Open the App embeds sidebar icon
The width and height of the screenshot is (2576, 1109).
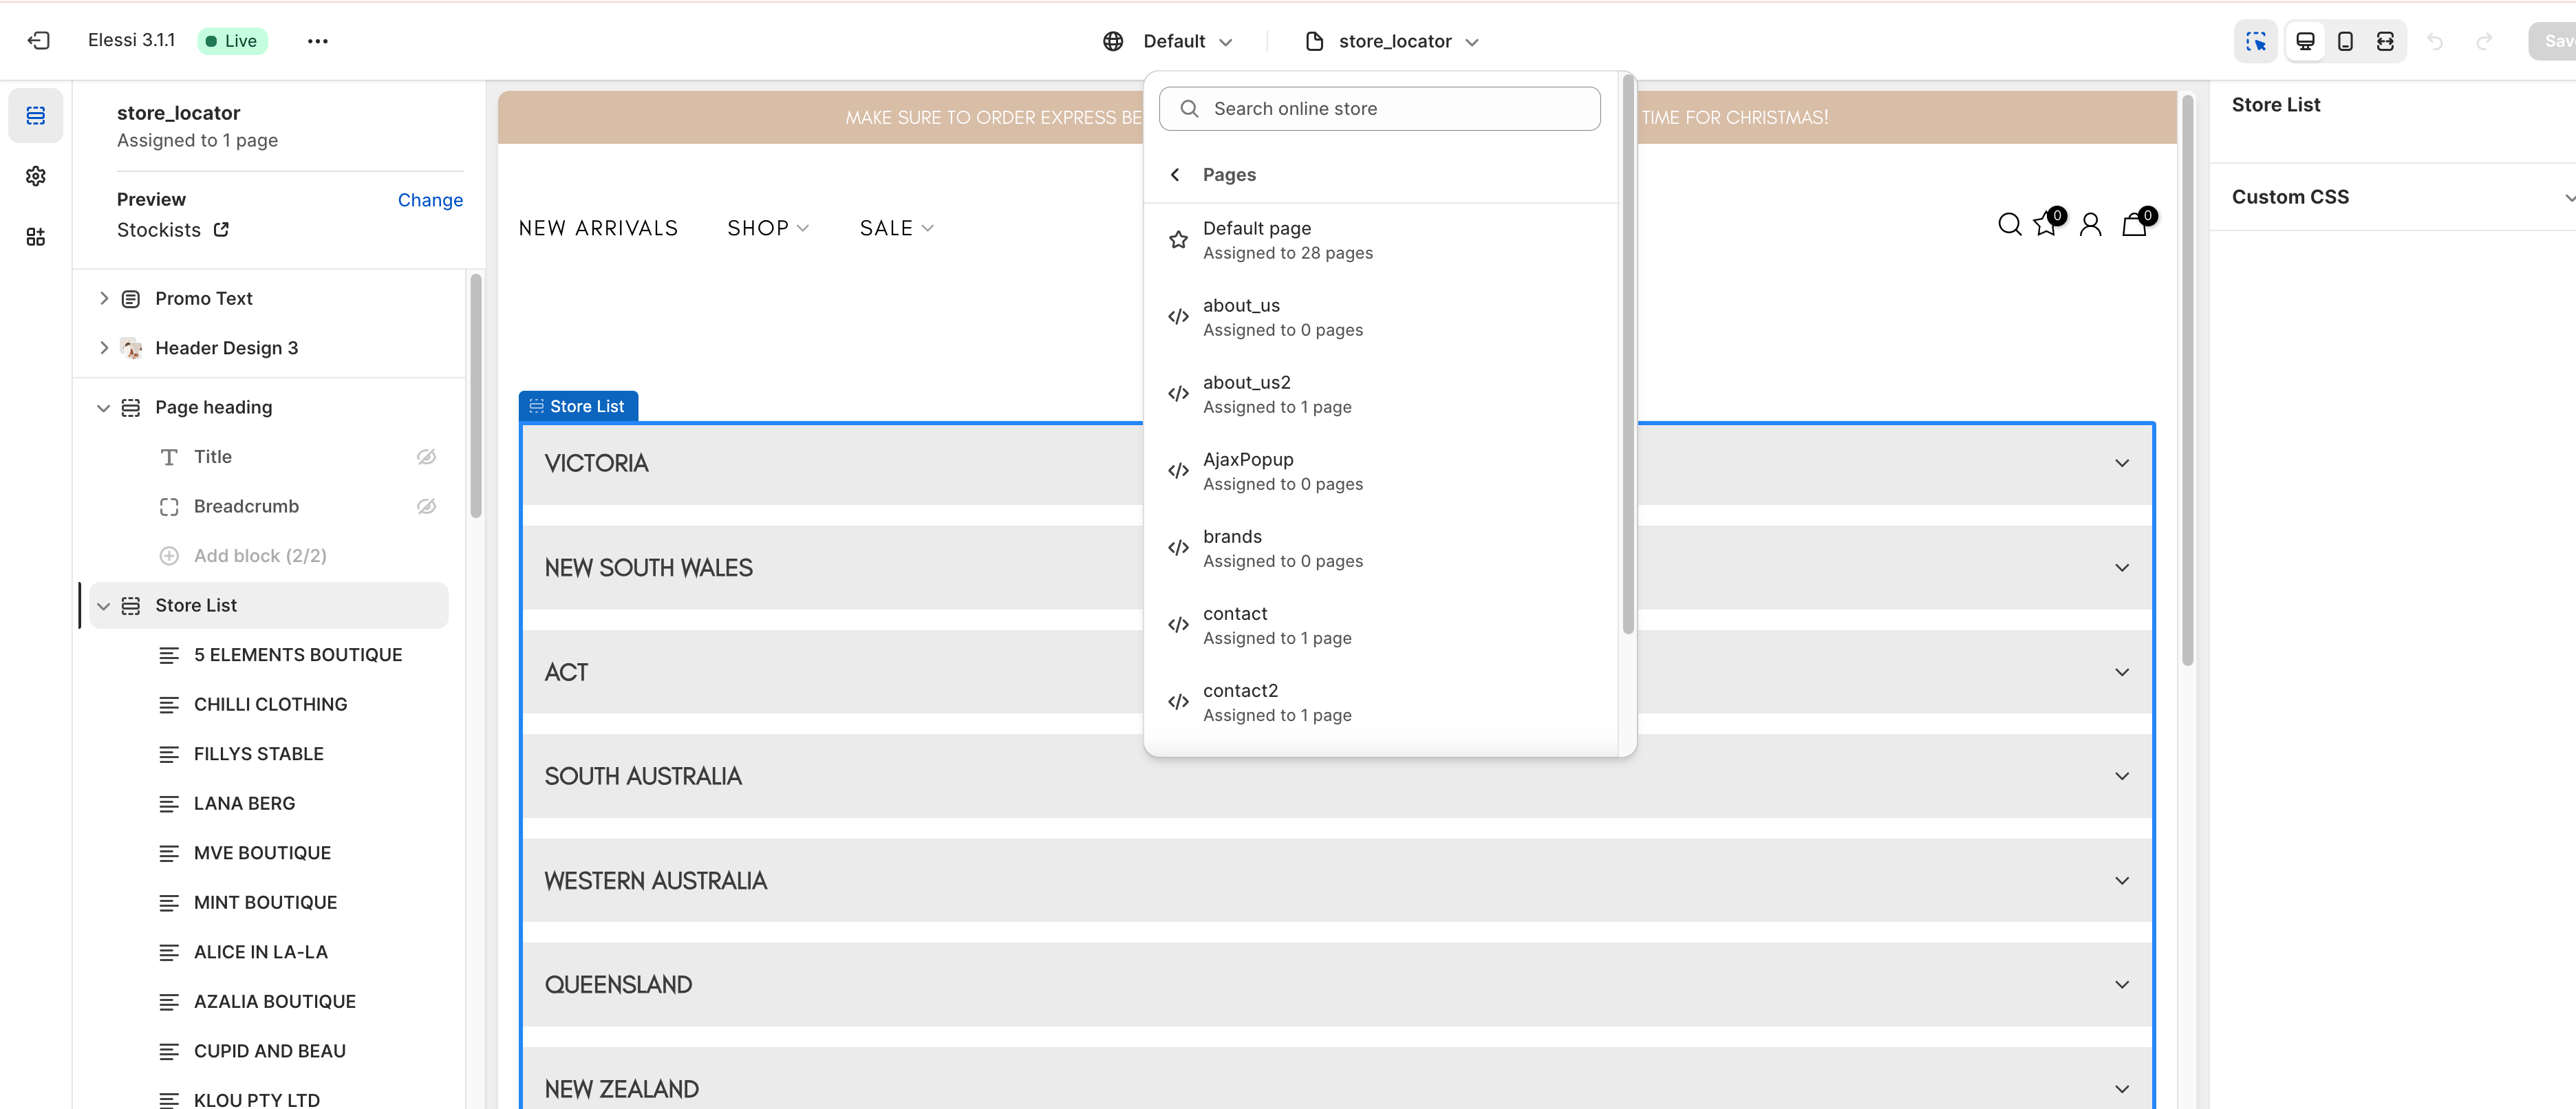(36, 237)
